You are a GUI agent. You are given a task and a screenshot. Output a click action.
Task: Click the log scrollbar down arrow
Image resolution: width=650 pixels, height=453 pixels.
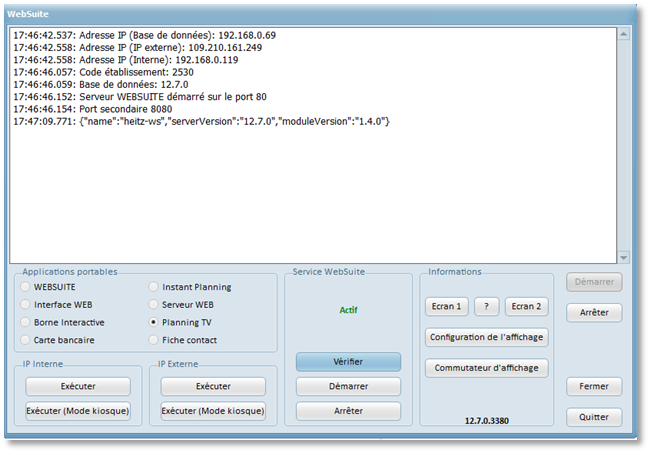tap(623, 257)
